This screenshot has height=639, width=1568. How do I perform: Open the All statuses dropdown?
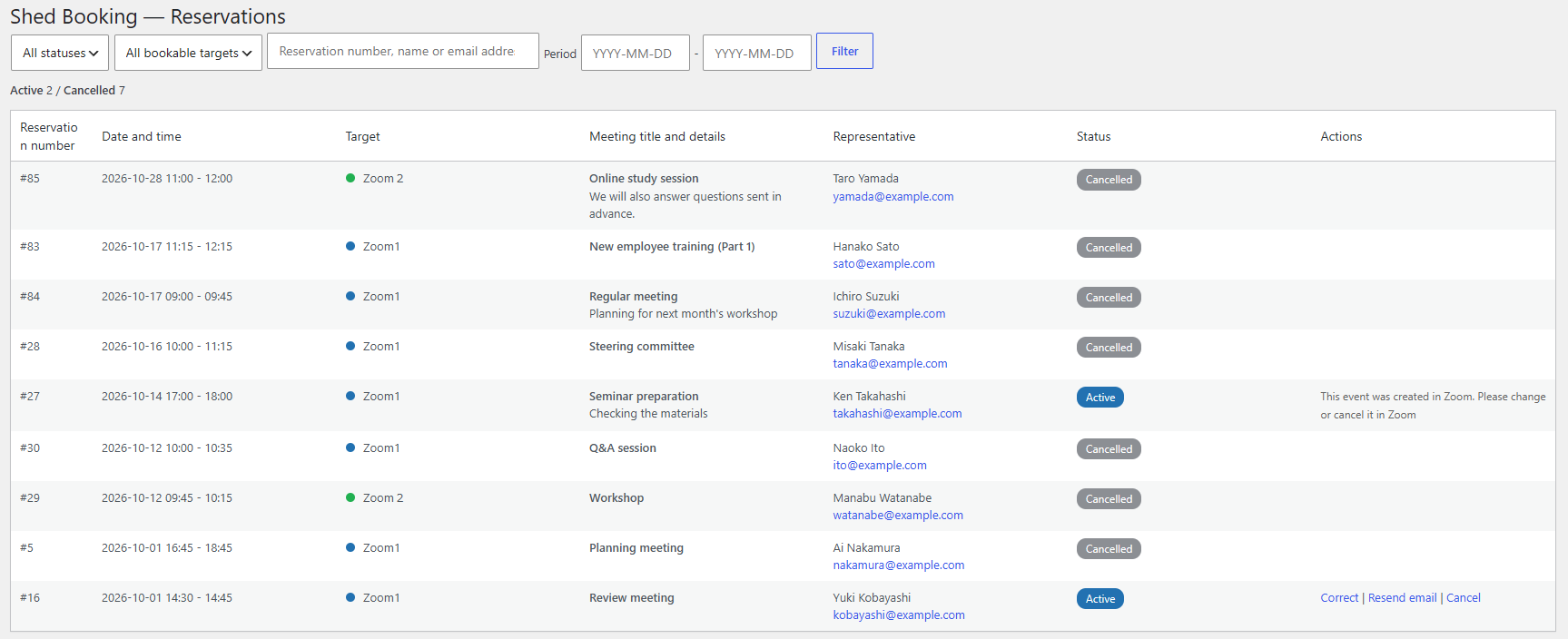pos(60,53)
